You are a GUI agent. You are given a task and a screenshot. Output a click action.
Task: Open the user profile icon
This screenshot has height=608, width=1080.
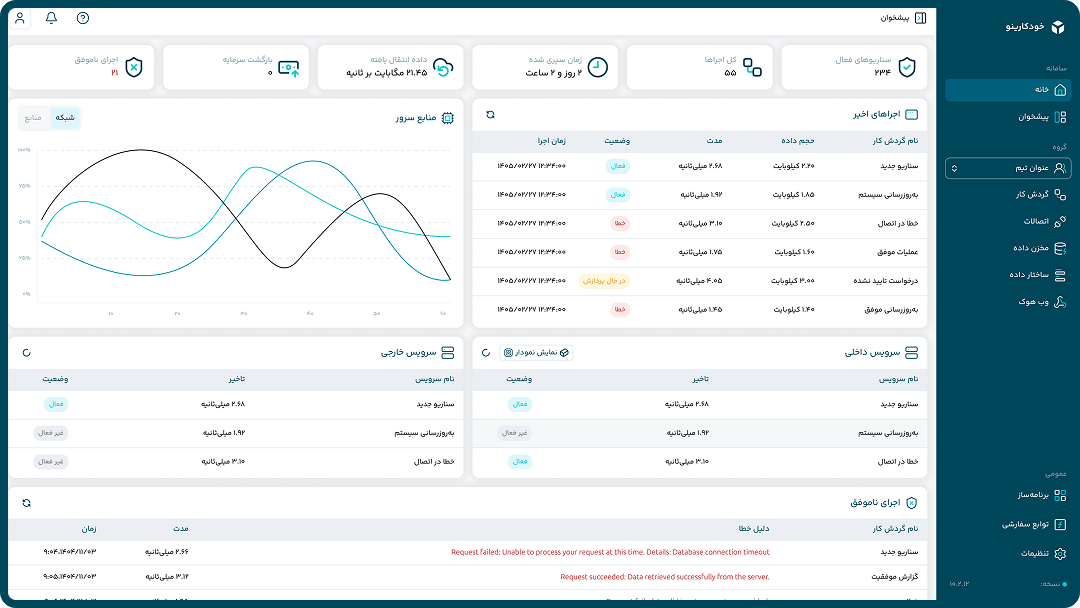[x=20, y=18]
